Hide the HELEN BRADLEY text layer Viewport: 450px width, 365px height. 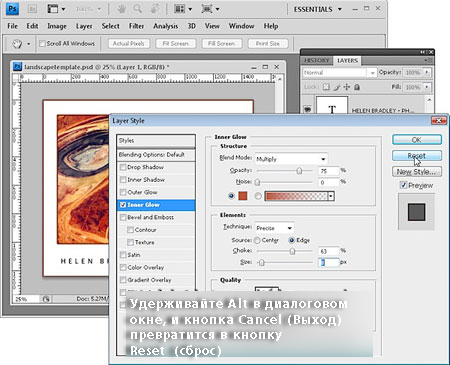307,109
